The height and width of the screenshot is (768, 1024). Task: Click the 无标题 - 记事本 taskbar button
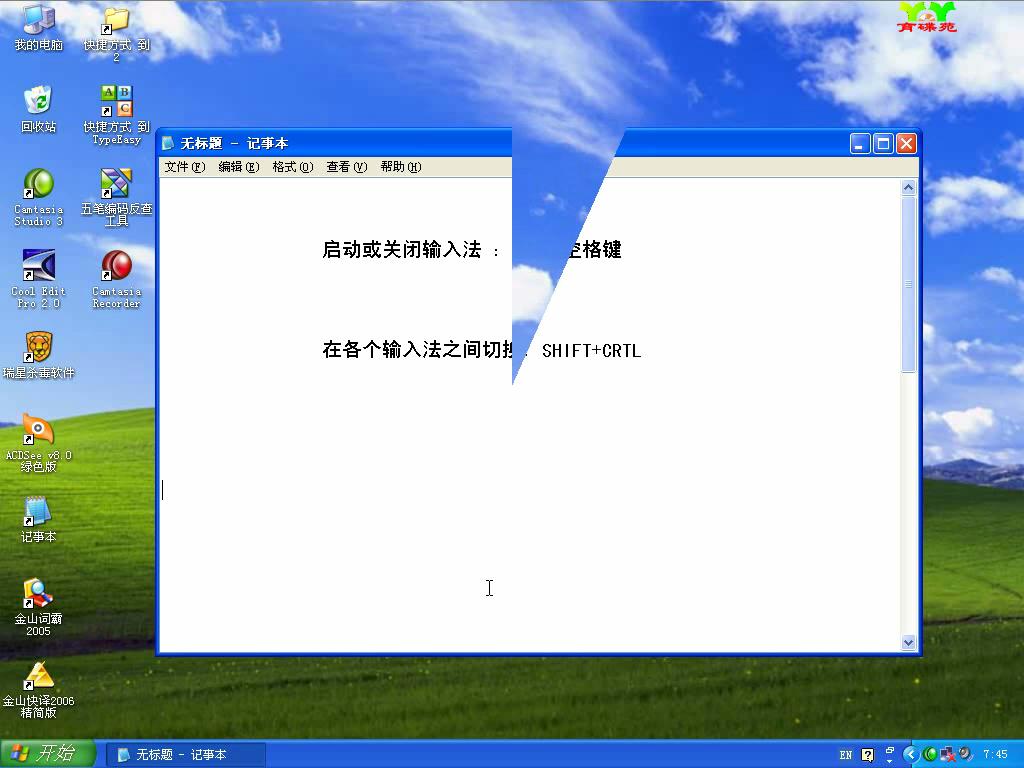tap(185, 755)
